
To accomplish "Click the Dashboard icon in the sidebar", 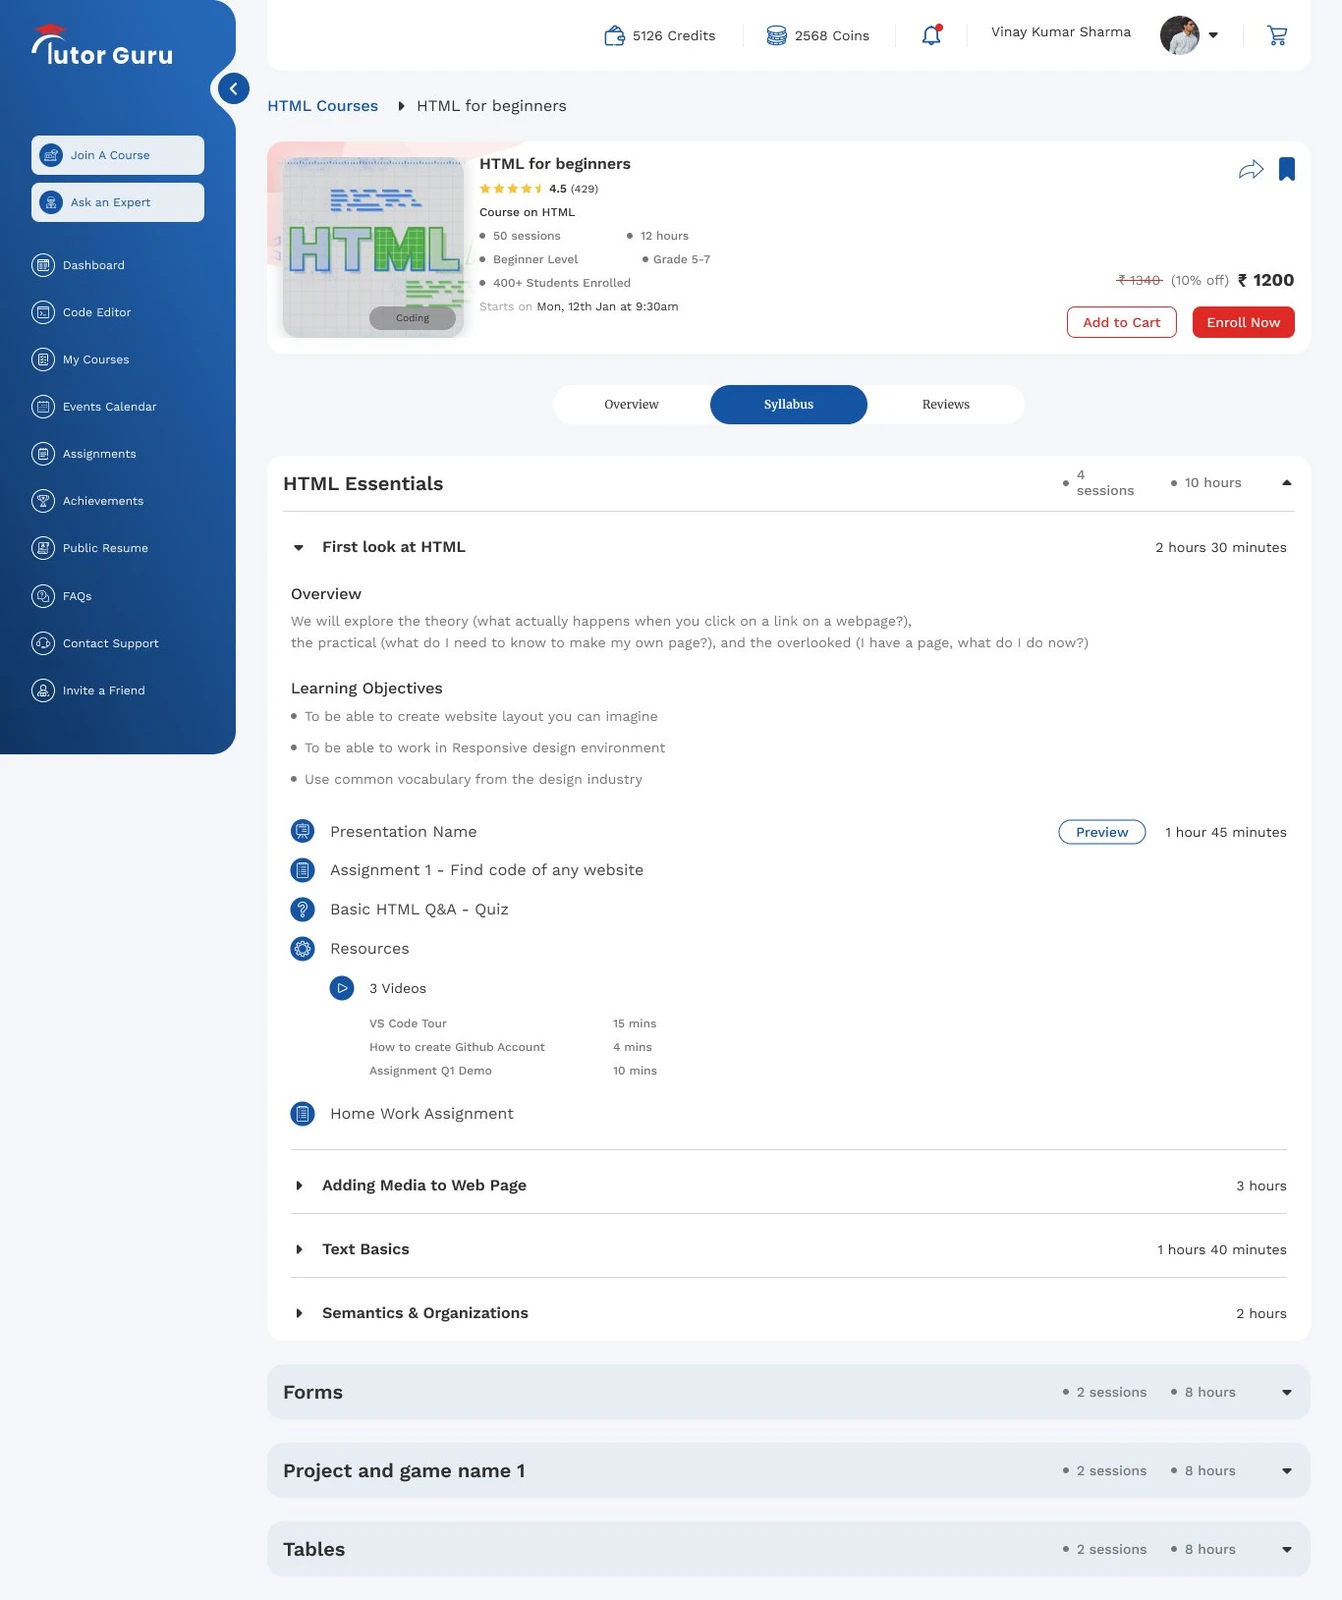I will coord(43,265).
